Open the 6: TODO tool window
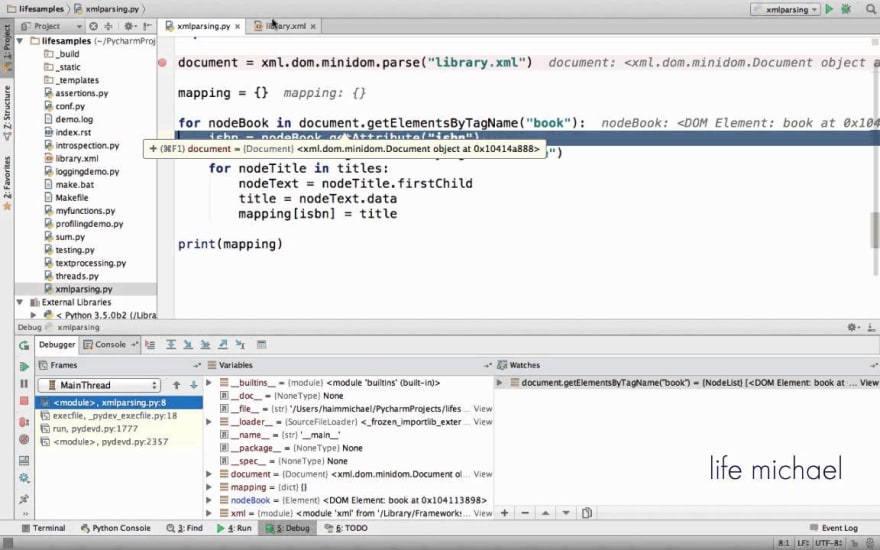Viewport: 880px width, 550px height. [x=346, y=528]
